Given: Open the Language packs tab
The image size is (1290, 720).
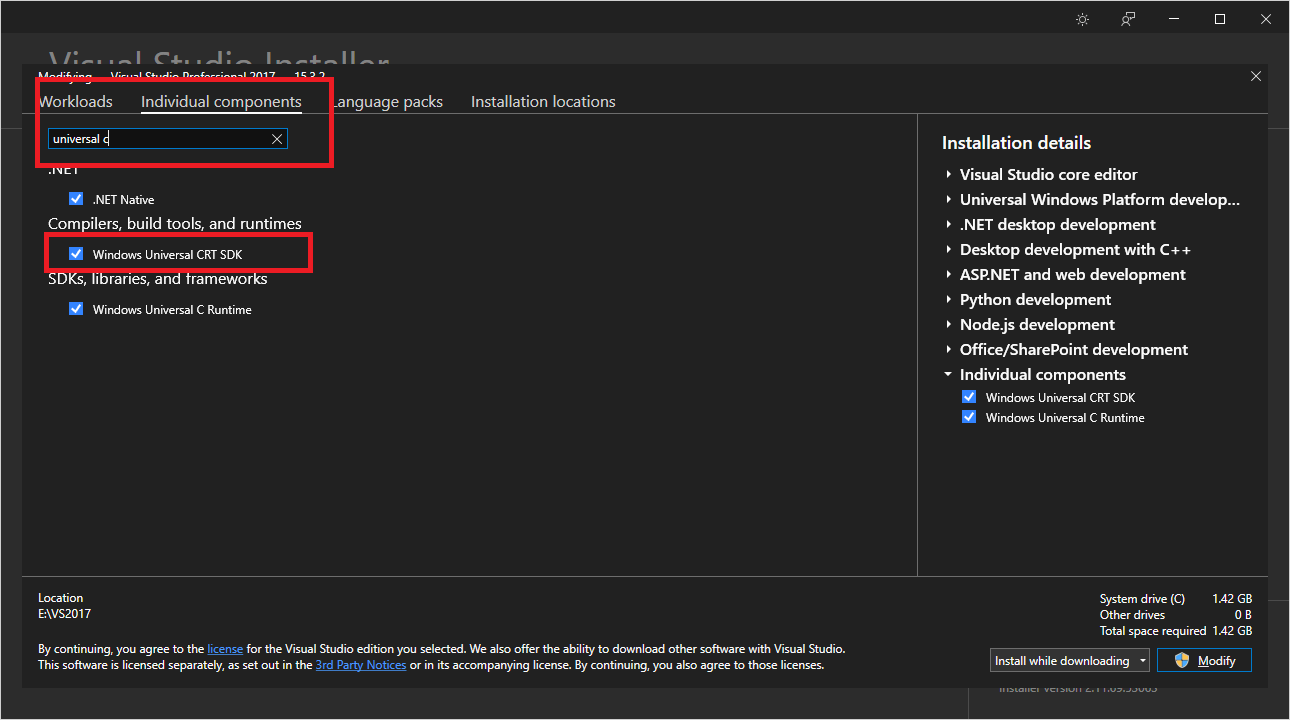Looking at the screenshot, I should (x=388, y=101).
